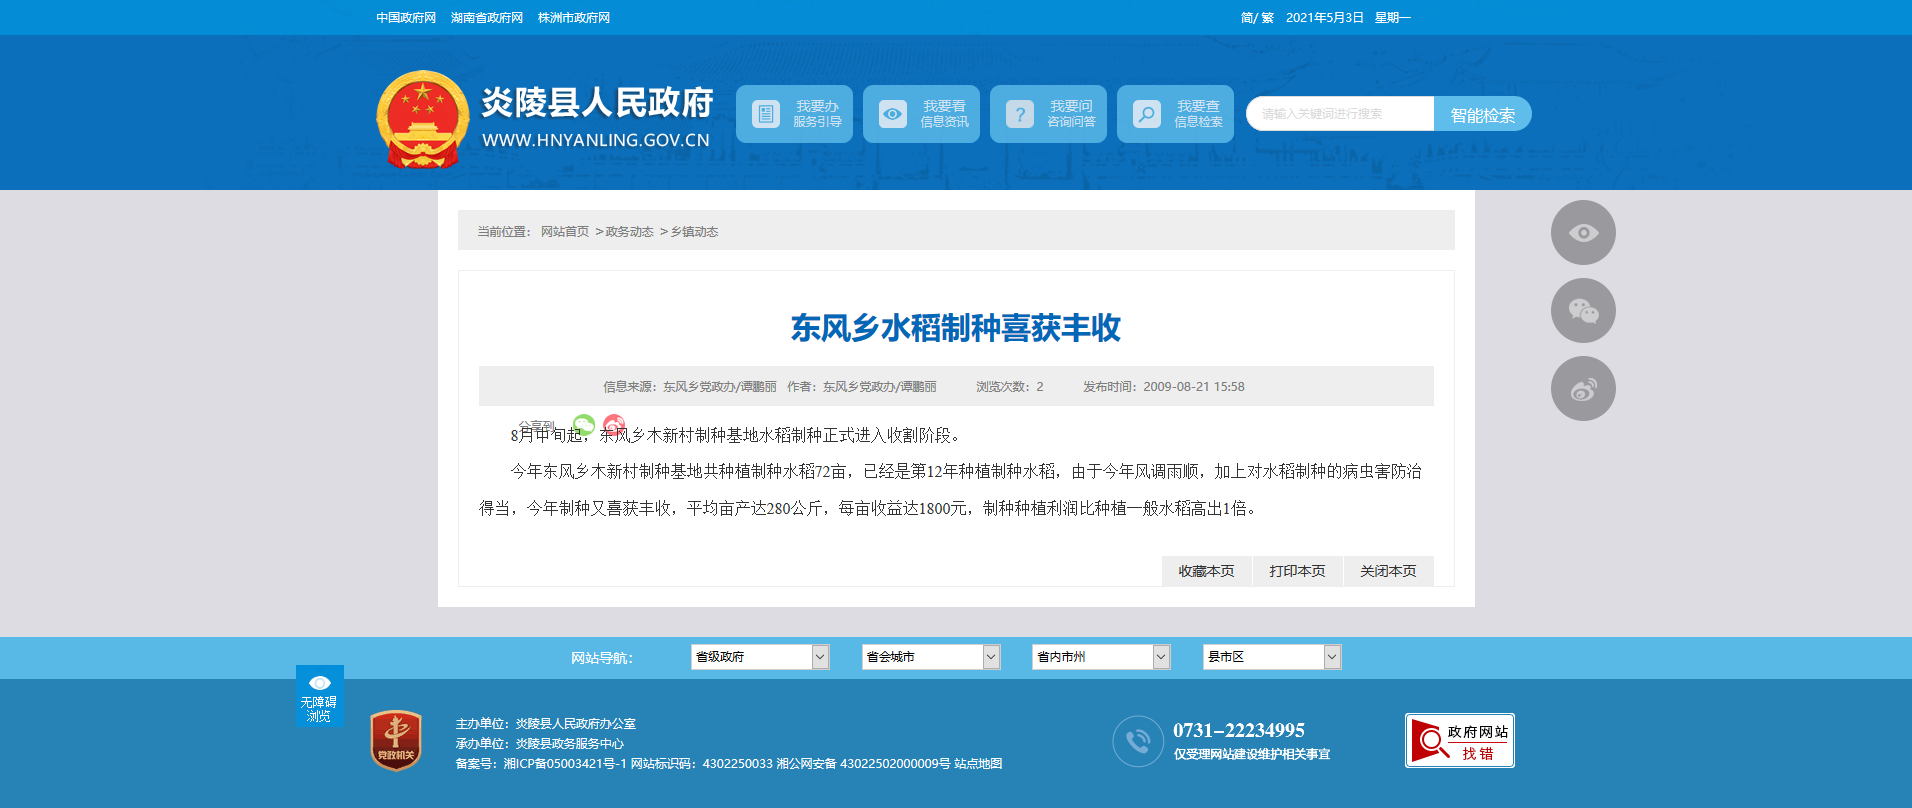Image resolution: width=1912 pixels, height=808 pixels.
Task: Click the gray eye circle icon
Action: (x=1582, y=233)
